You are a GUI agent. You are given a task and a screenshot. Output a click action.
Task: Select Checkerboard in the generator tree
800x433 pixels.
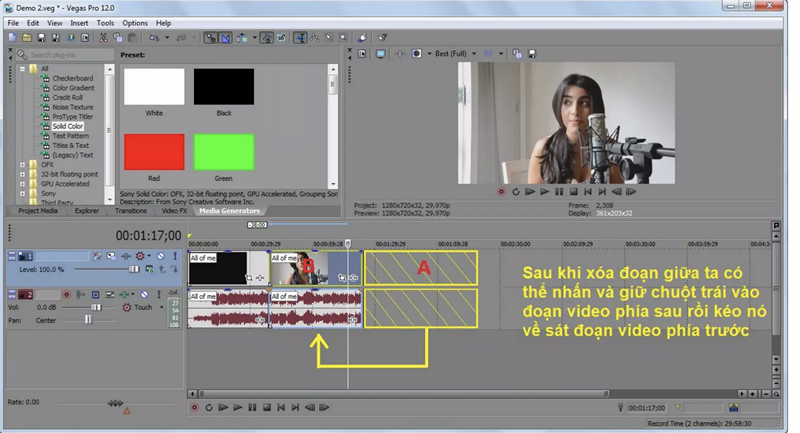pyautogui.click(x=72, y=79)
